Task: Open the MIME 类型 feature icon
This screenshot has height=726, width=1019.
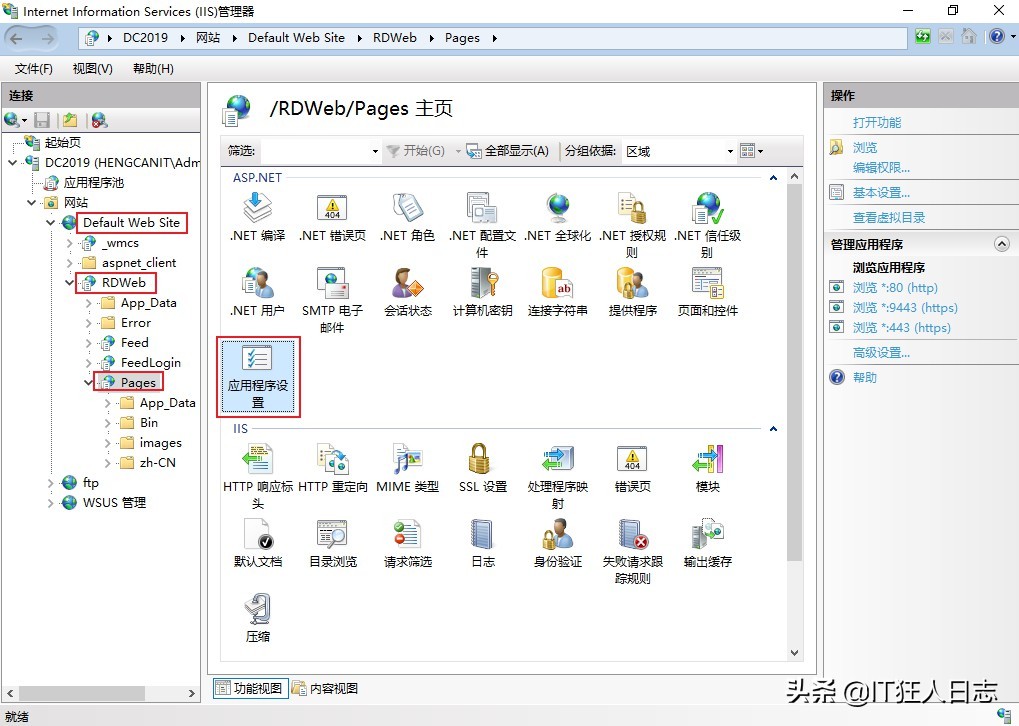Action: click(407, 468)
